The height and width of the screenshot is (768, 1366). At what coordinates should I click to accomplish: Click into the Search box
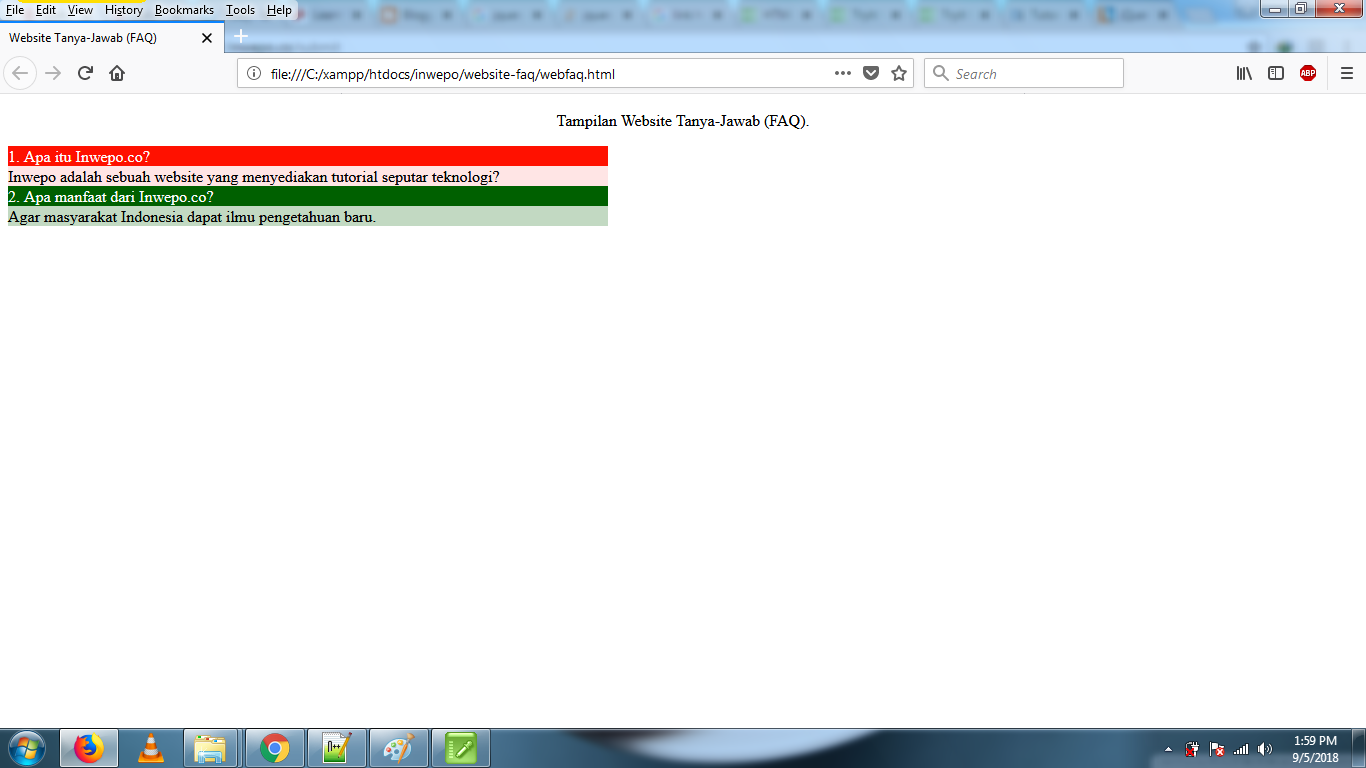coord(1024,74)
